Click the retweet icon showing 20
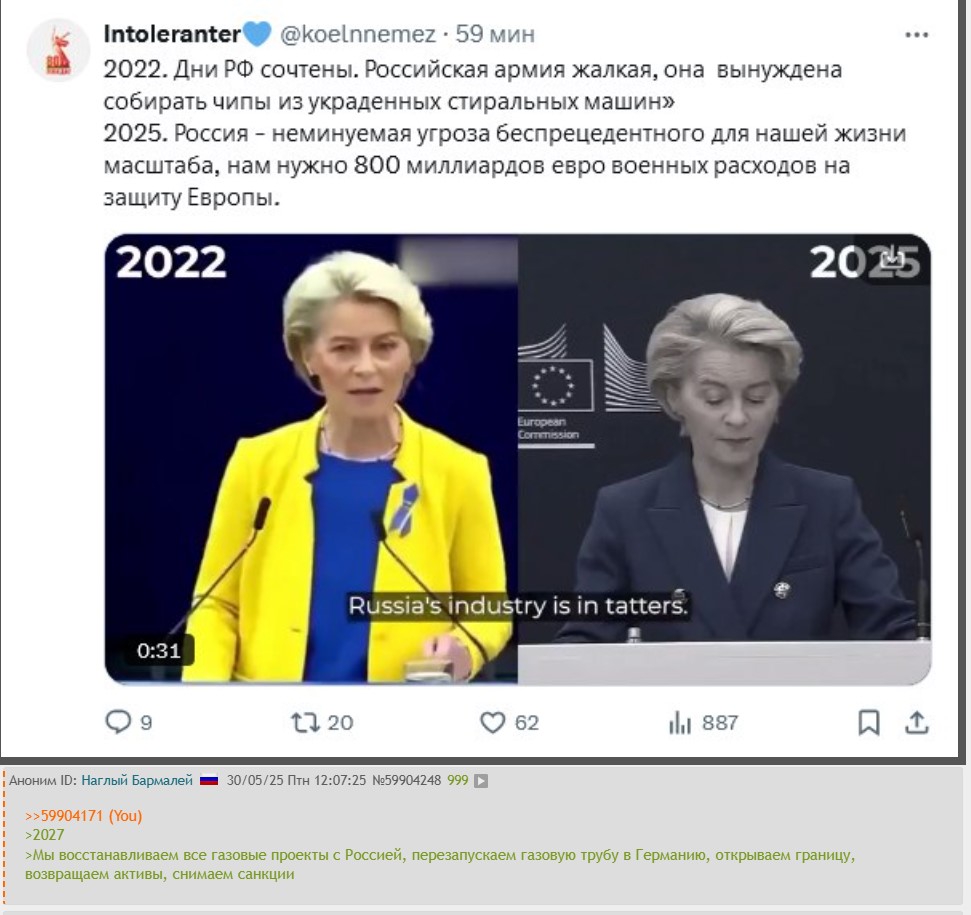 (305, 722)
